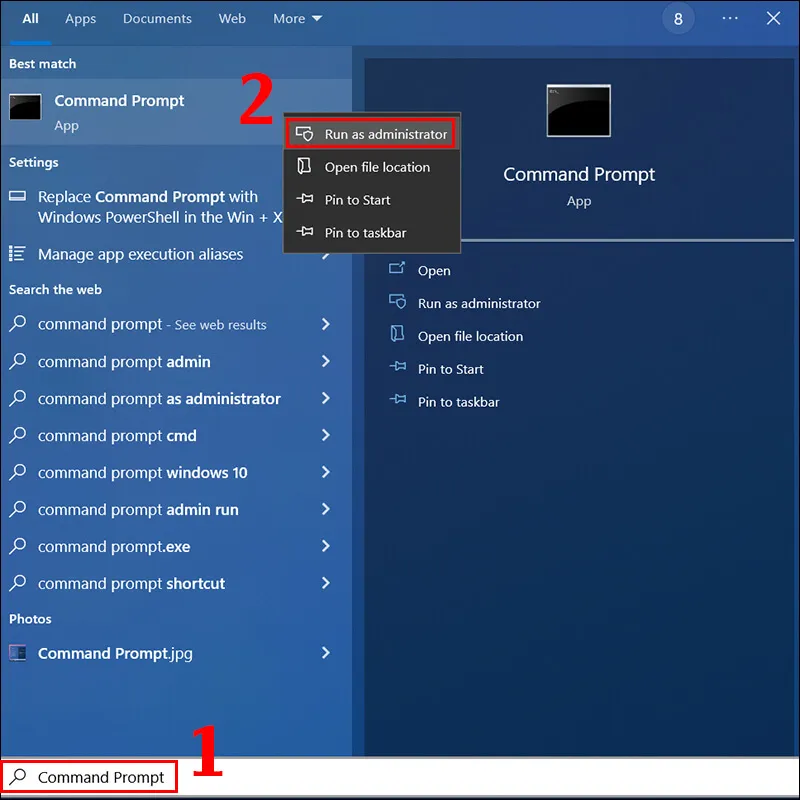Open the three-dots options menu

coord(730,18)
